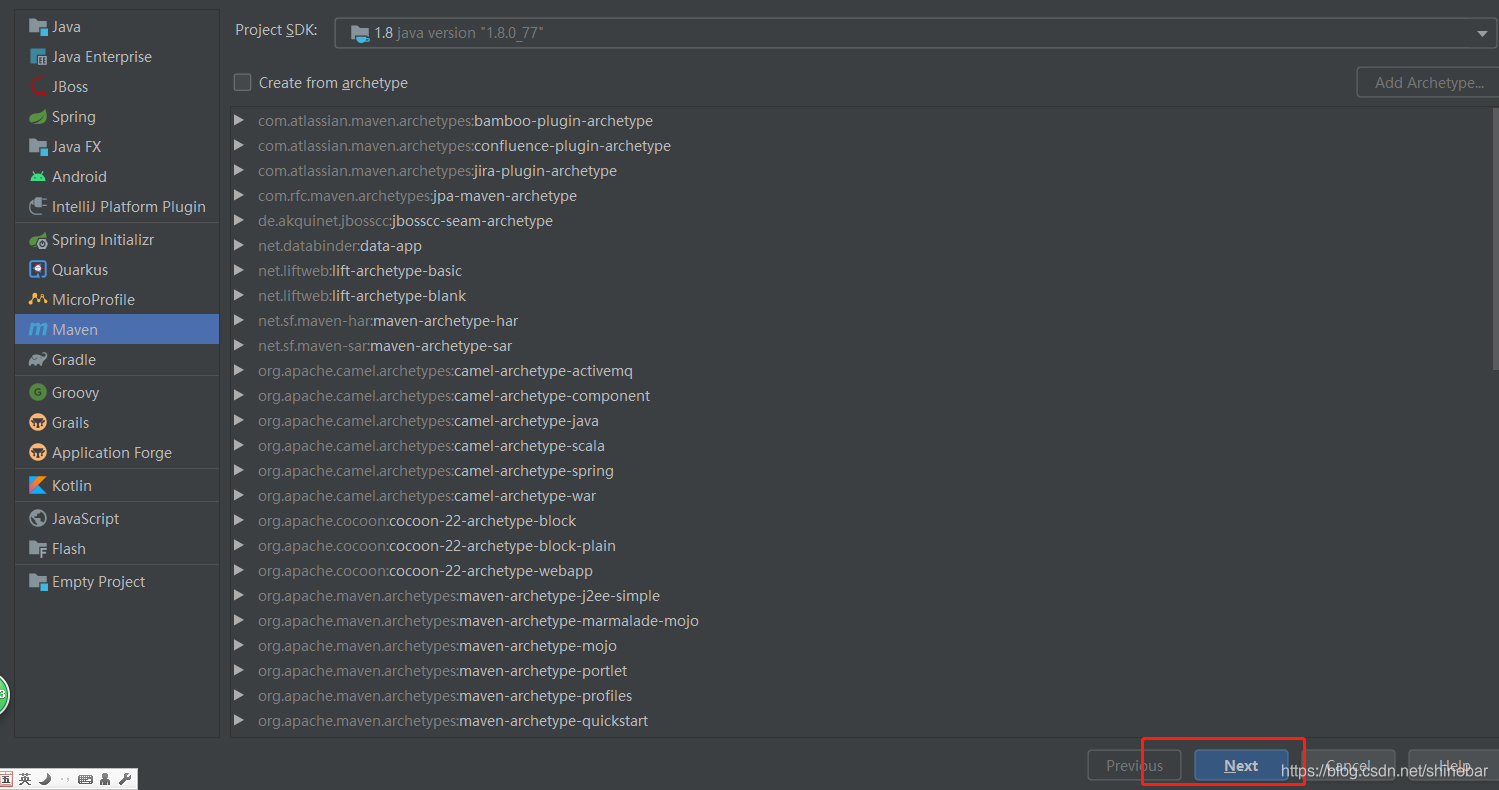Click the Previous button
1499x790 pixels.
pos(1134,766)
